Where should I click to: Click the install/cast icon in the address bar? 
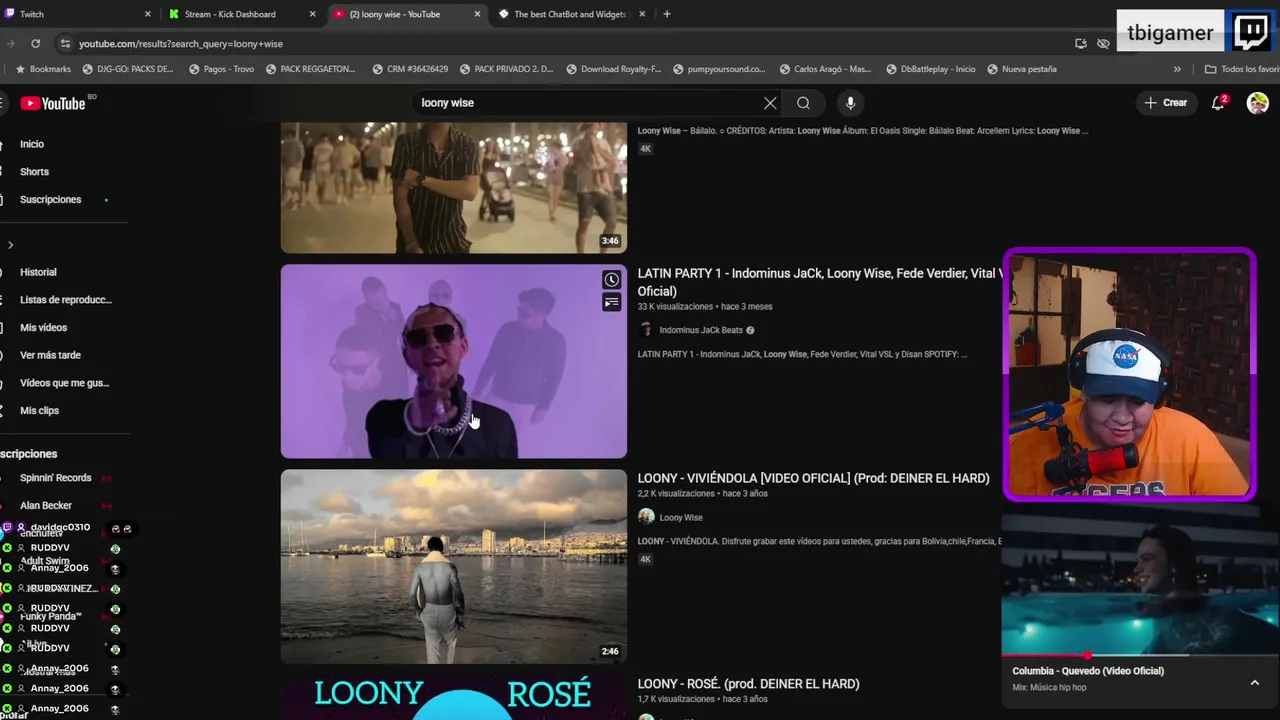(1081, 44)
